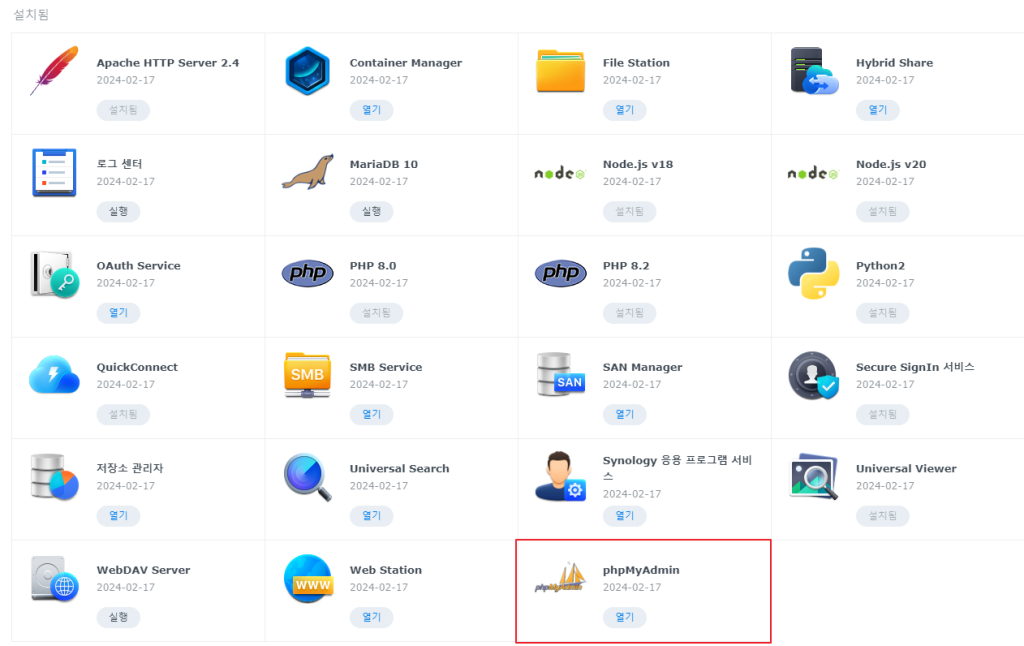Image resolution: width=1024 pixels, height=646 pixels.
Task: Select the "OAuth Service" package name
Action: tap(138, 266)
